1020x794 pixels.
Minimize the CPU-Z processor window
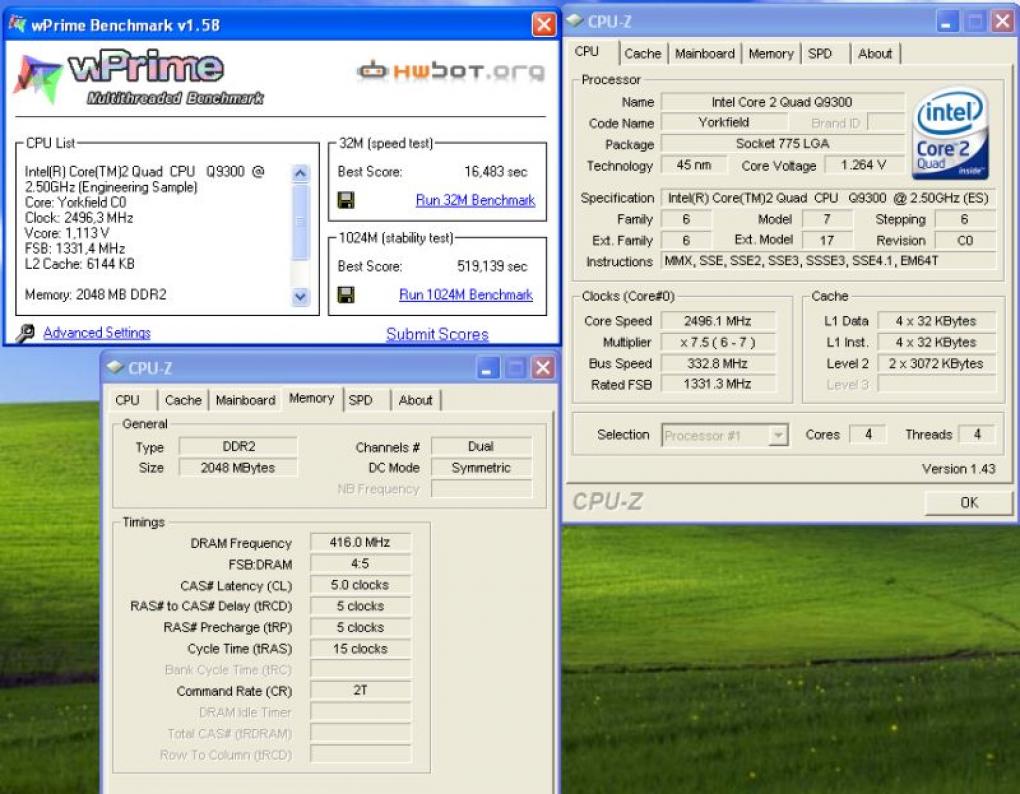click(947, 21)
